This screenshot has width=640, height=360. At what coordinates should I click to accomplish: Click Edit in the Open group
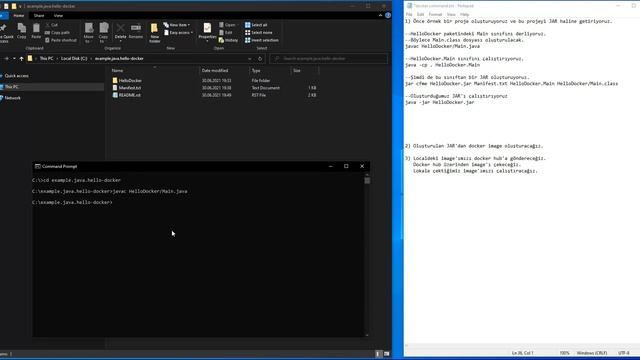226,33
